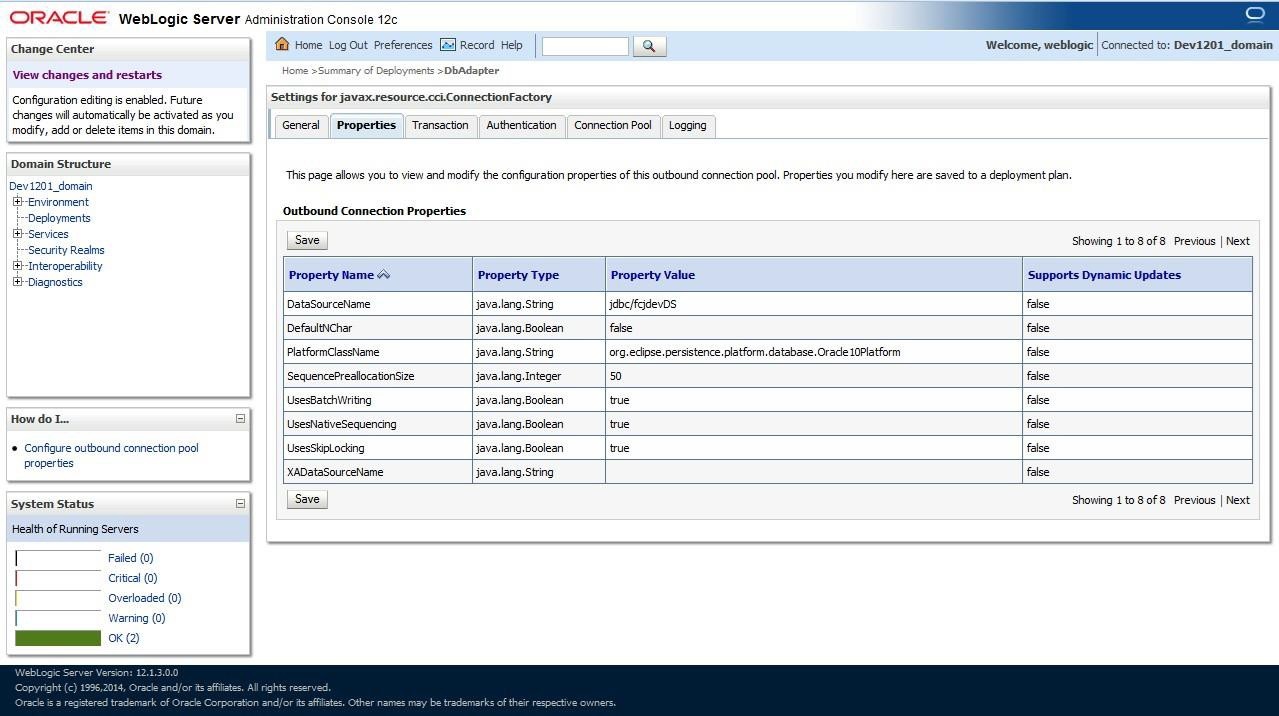The height and width of the screenshot is (716, 1279).
Task: Click the Record icon in toolbar
Action: [x=448, y=45]
